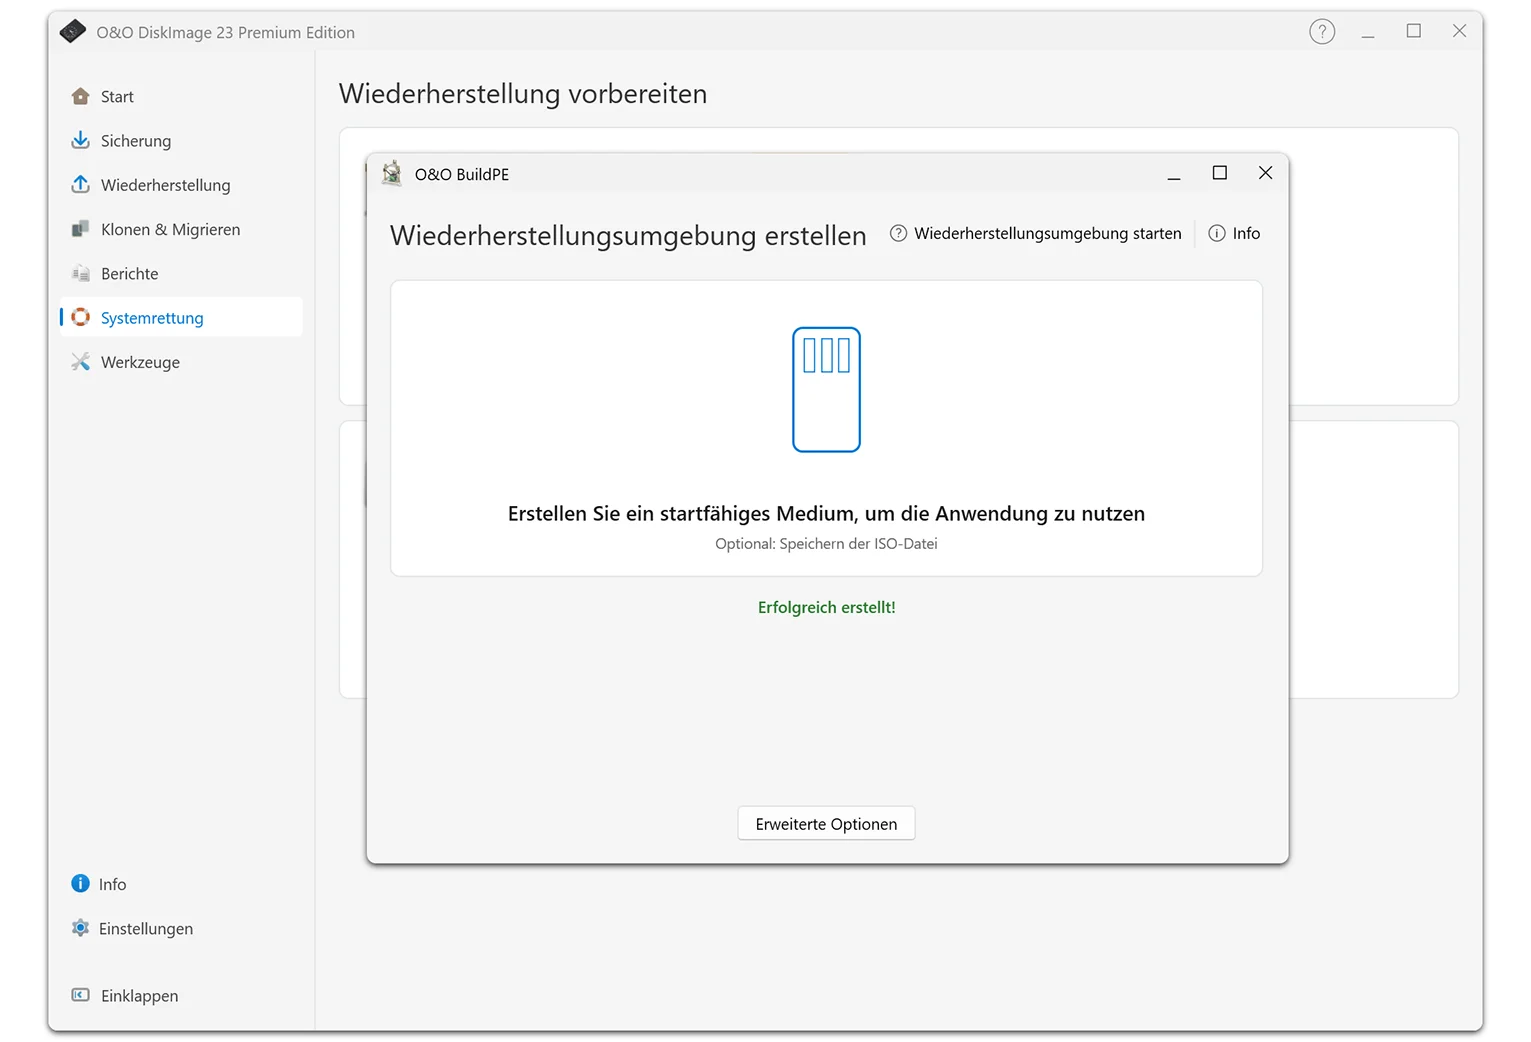Viewport: 1531px width, 1042px height.
Task: Click the Einklappen collapse icon
Action: tap(81, 995)
